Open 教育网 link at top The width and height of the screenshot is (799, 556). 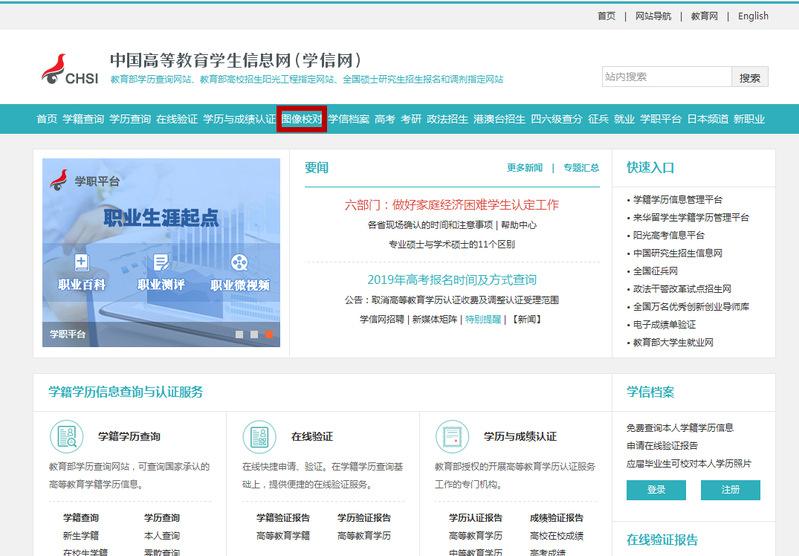coord(704,16)
